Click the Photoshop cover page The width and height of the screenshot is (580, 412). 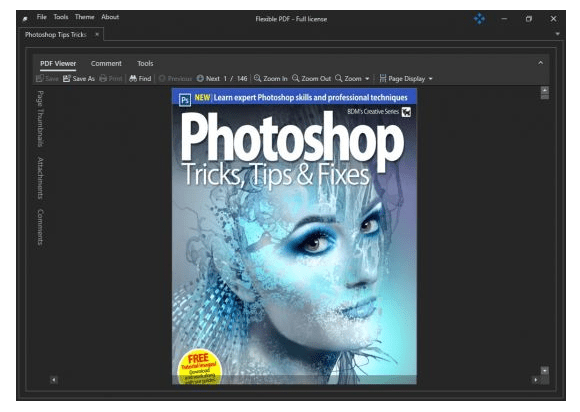[x=294, y=236]
